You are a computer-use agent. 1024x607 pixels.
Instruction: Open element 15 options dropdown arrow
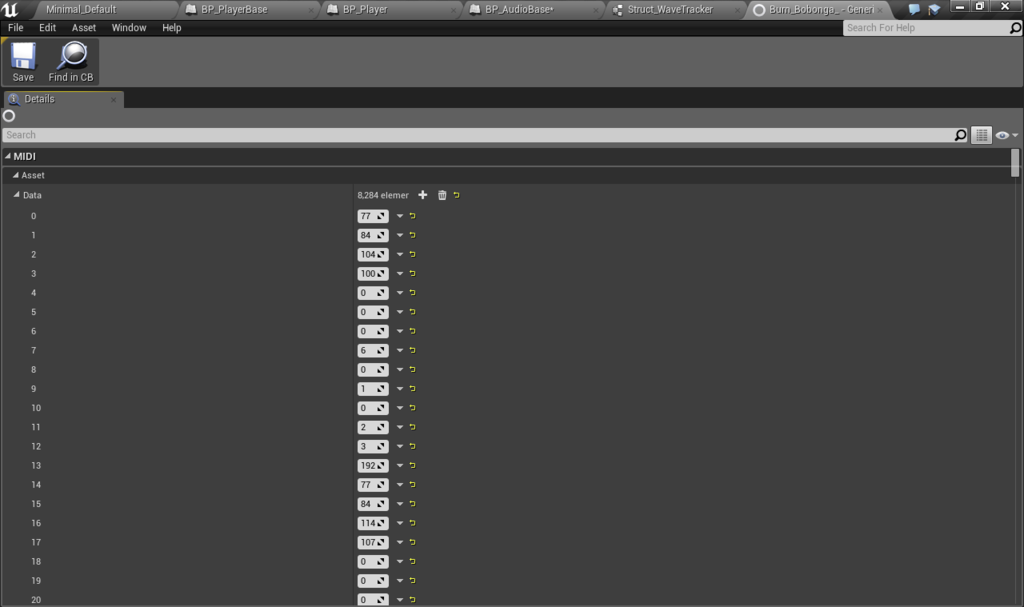(x=400, y=504)
